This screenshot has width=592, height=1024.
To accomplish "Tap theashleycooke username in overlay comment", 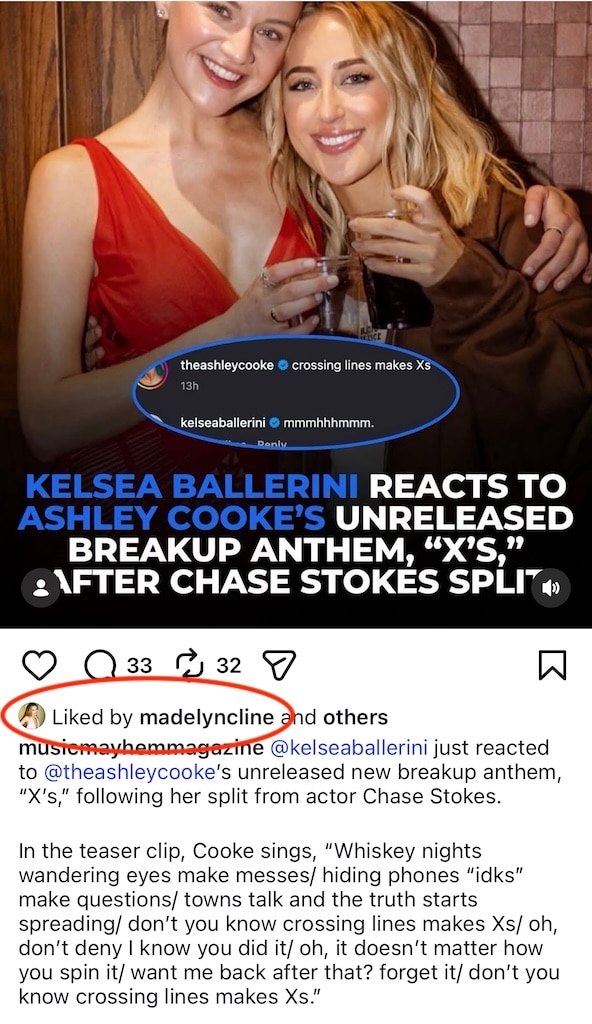I will (227, 366).
